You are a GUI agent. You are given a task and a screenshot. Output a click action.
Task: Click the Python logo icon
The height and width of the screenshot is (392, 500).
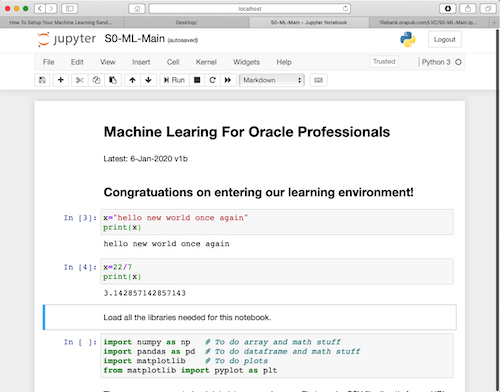coord(408,39)
